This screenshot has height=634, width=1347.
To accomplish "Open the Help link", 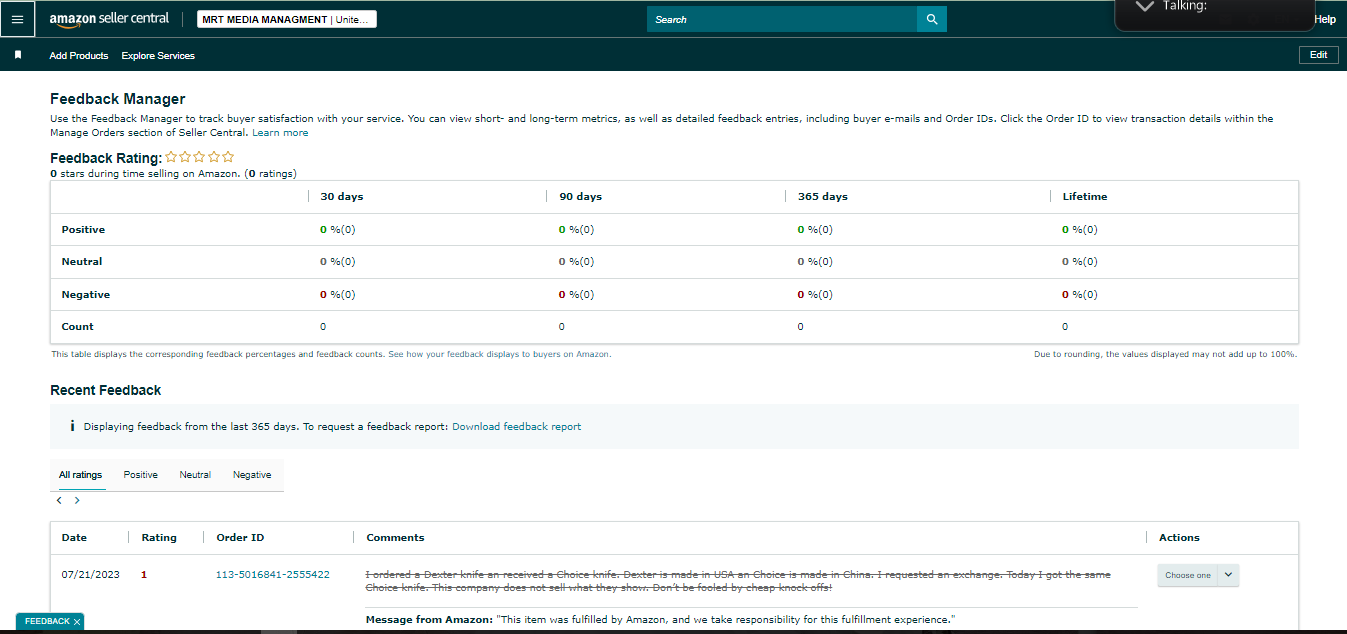I will coord(1325,19).
